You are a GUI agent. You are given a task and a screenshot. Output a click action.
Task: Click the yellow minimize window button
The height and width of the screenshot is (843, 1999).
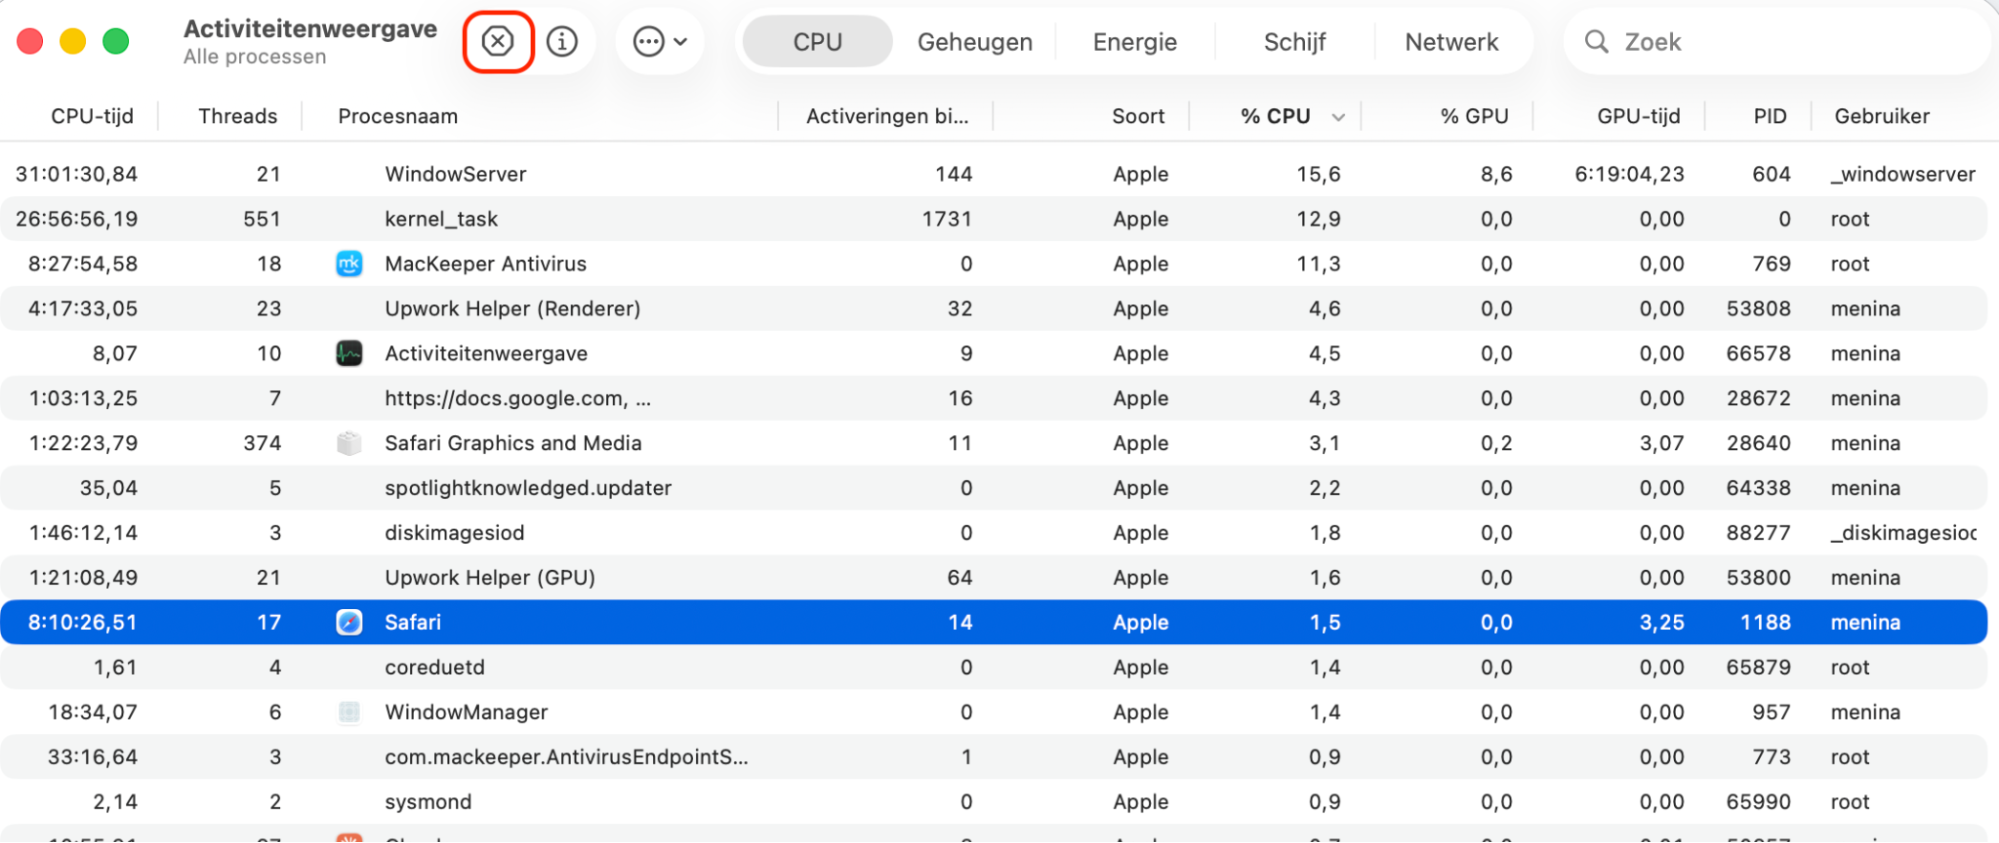pyautogui.click(x=73, y=41)
